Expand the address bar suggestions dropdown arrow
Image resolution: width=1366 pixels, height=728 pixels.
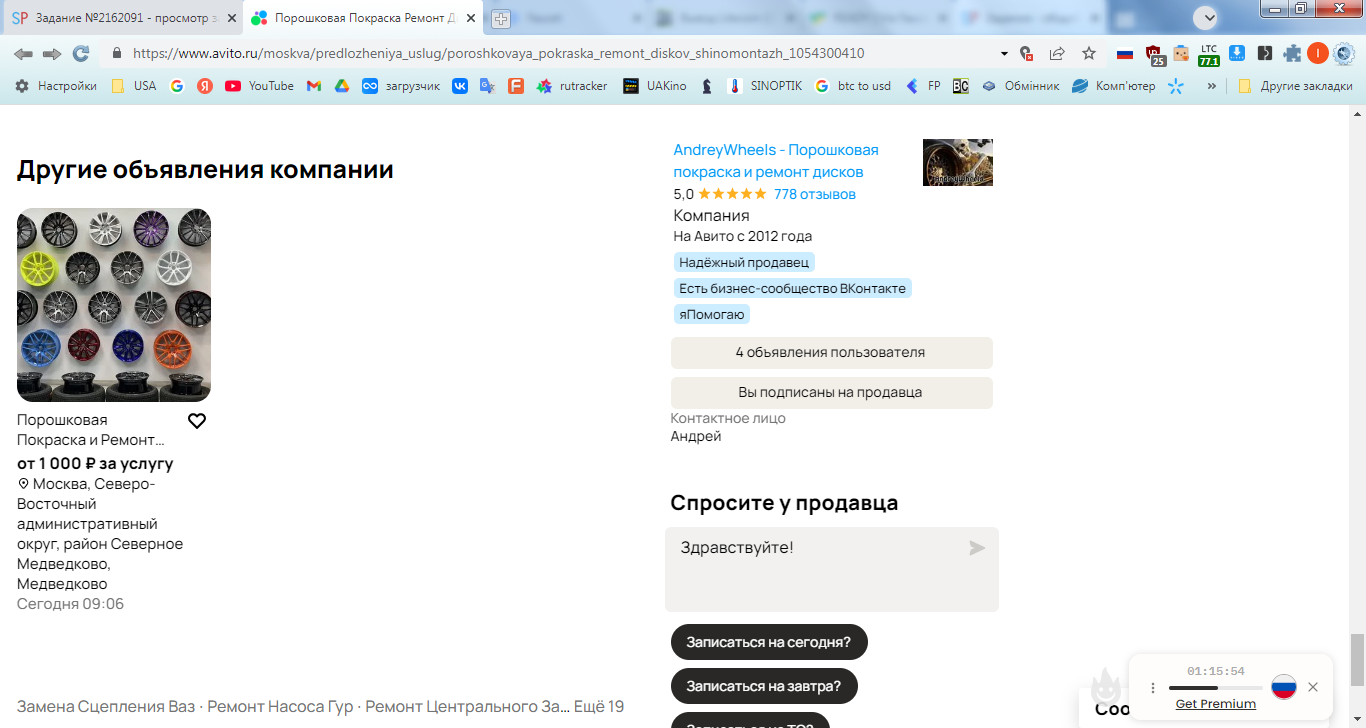pos(1004,54)
